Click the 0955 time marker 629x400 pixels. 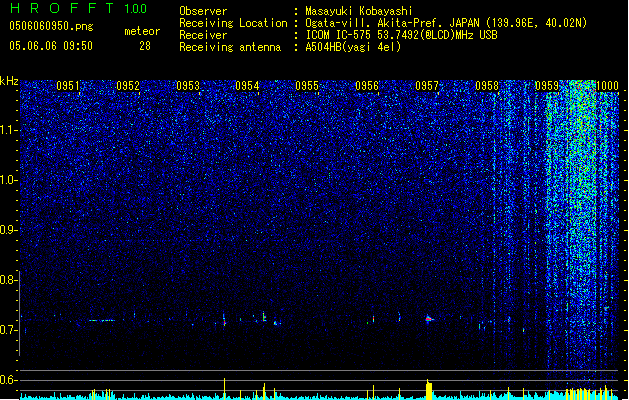point(307,86)
